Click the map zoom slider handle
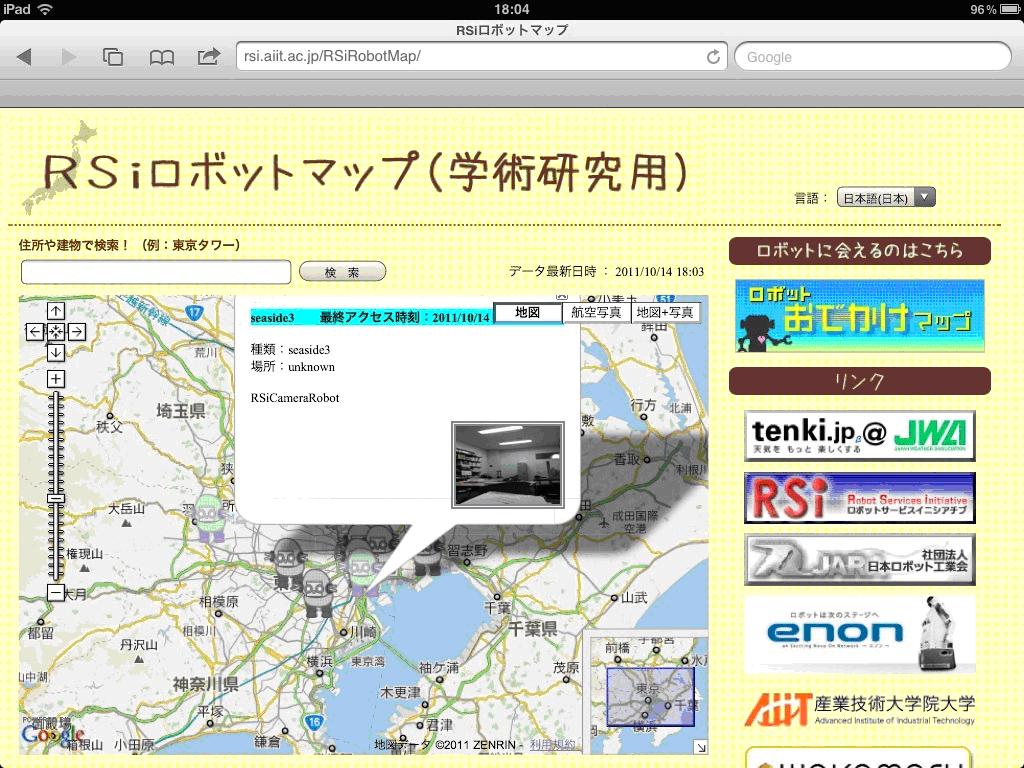The height and width of the screenshot is (768, 1024). point(56,498)
